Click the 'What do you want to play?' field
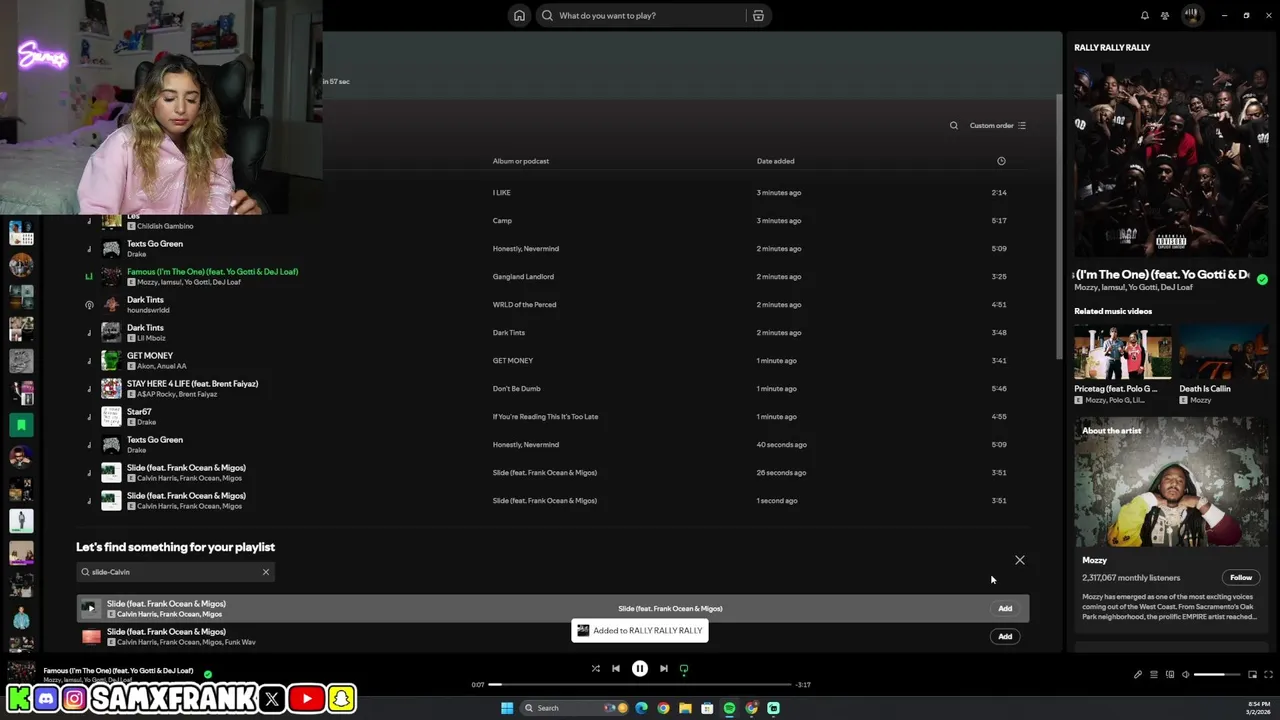This screenshot has height=720, width=1280. pos(642,15)
